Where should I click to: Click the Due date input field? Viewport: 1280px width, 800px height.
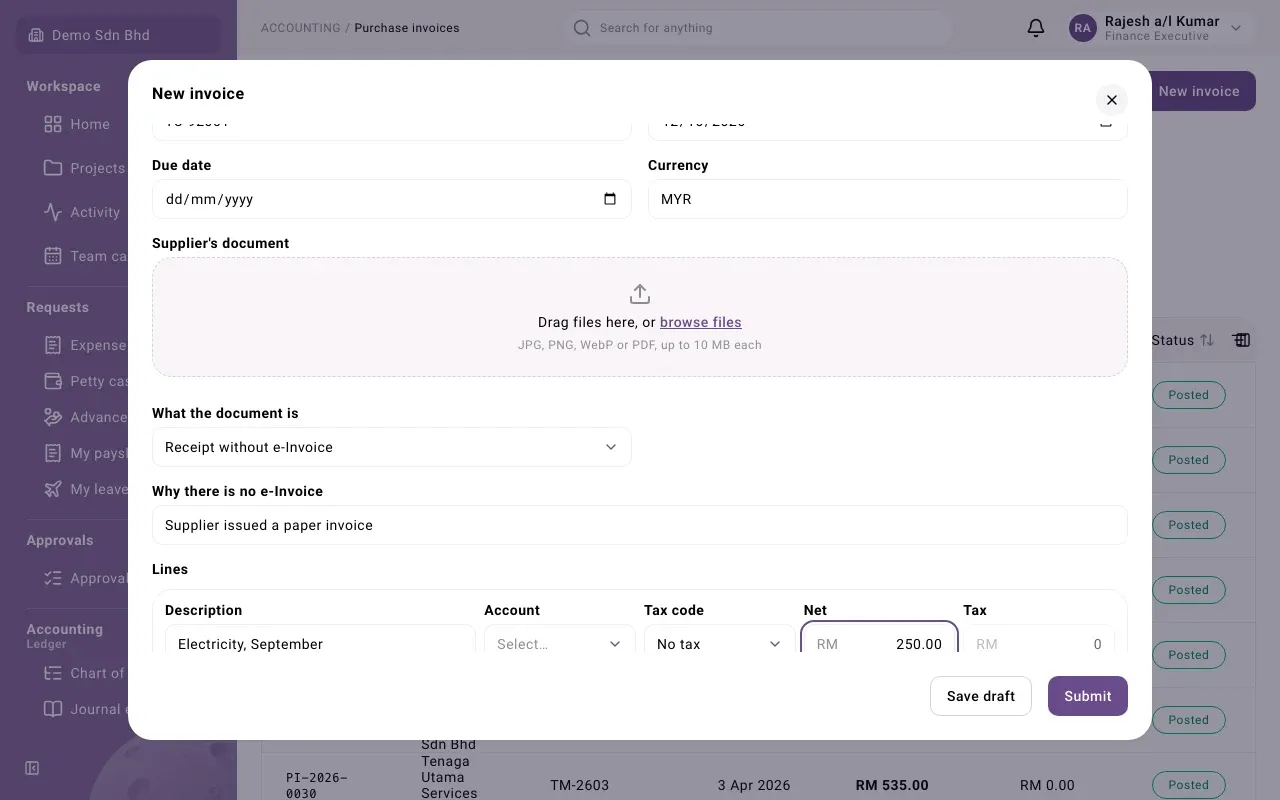pyautogui.click(x=392, y=199)
